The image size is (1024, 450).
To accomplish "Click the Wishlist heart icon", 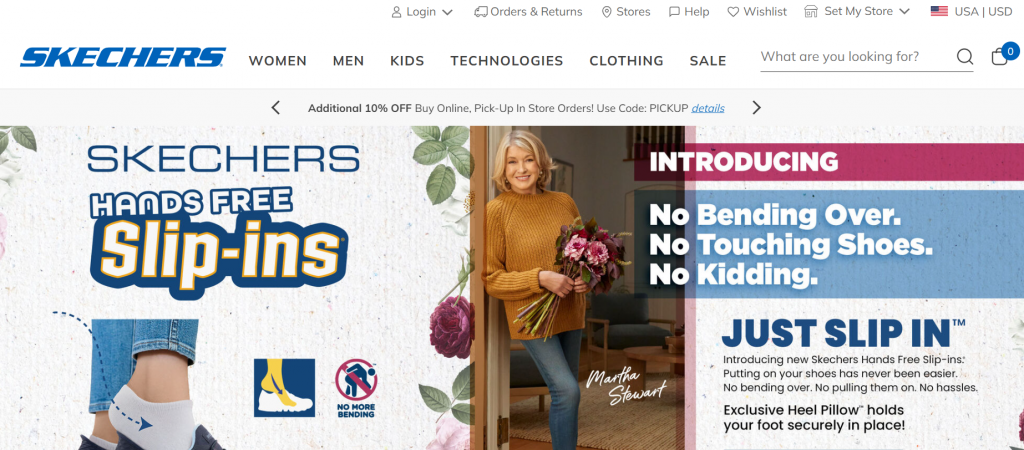I will click(733, 12).
